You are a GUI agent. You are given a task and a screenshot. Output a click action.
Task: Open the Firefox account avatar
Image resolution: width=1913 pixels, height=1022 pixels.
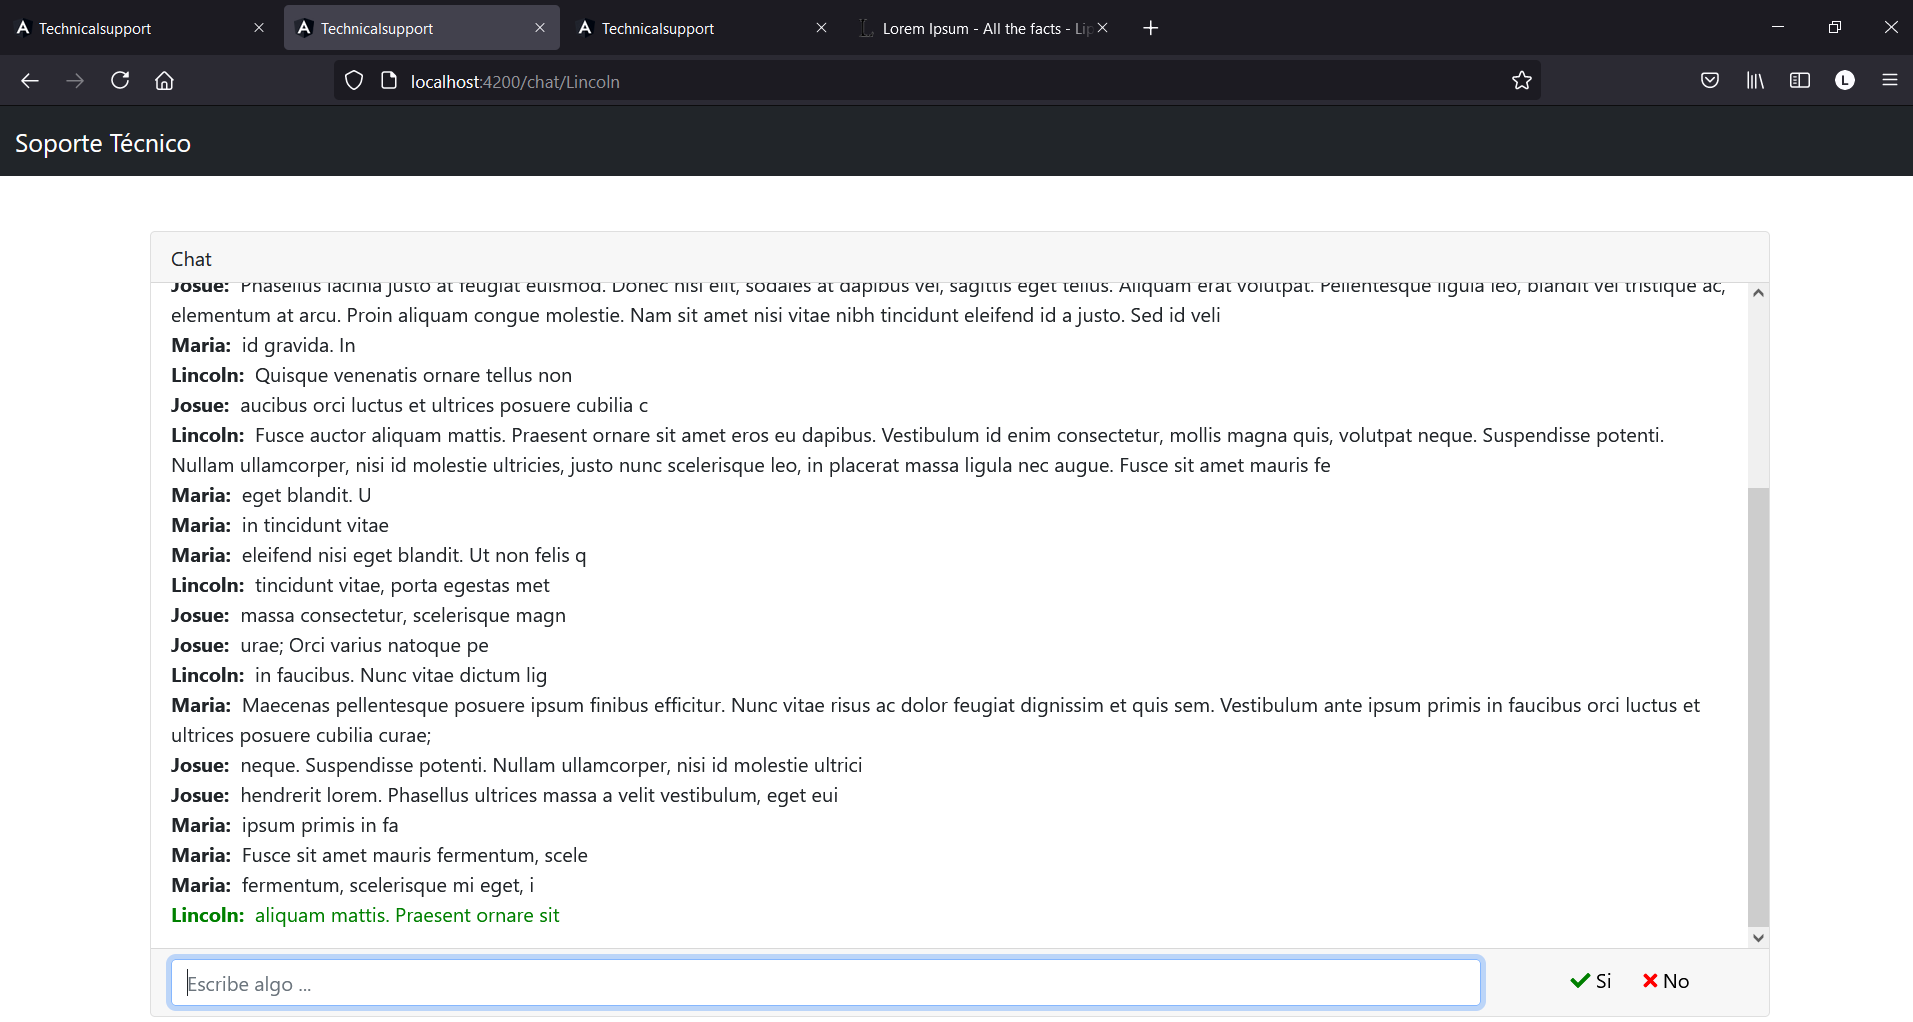(x=1845, y=81)
